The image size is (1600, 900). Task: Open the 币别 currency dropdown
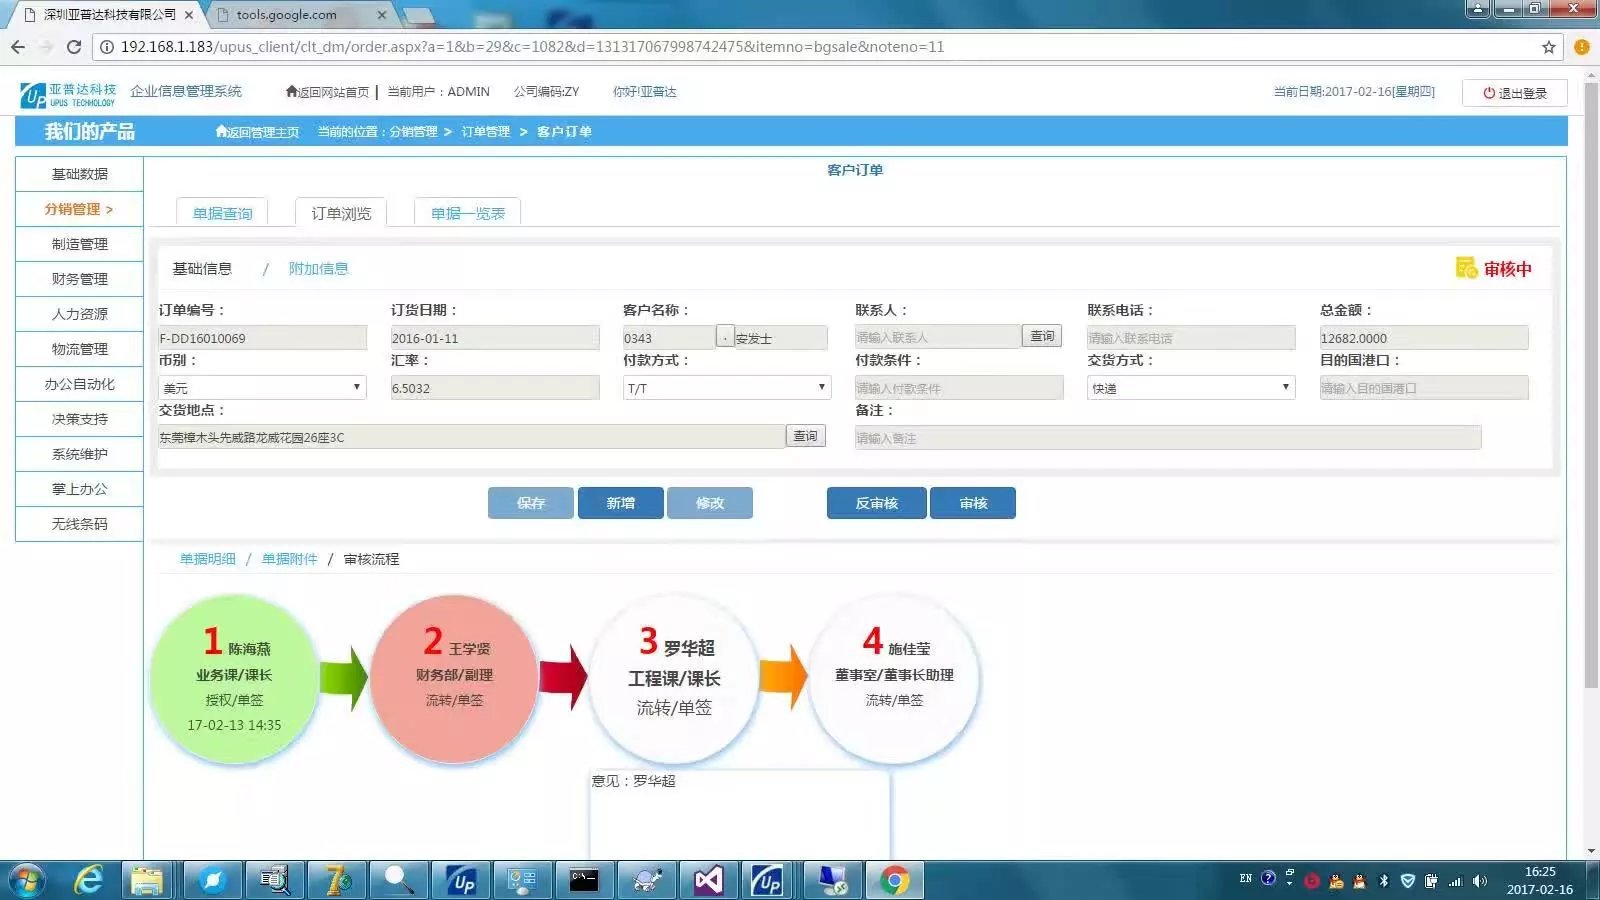pos(262,388)
